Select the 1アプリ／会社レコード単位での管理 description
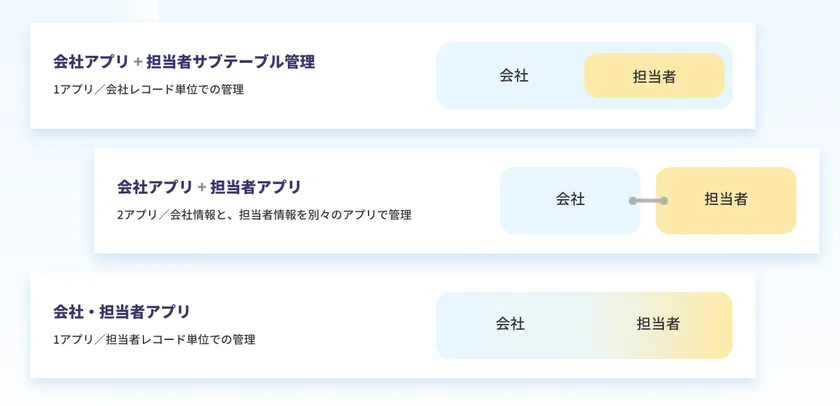The image size is (840, 406). click(x=149, y=90)
